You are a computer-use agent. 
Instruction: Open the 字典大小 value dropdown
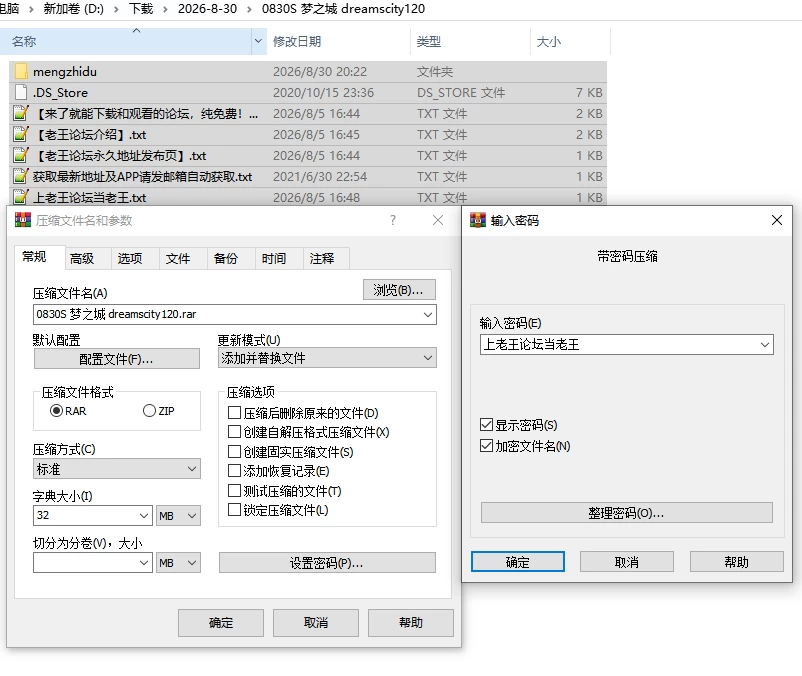click(144, 515)
